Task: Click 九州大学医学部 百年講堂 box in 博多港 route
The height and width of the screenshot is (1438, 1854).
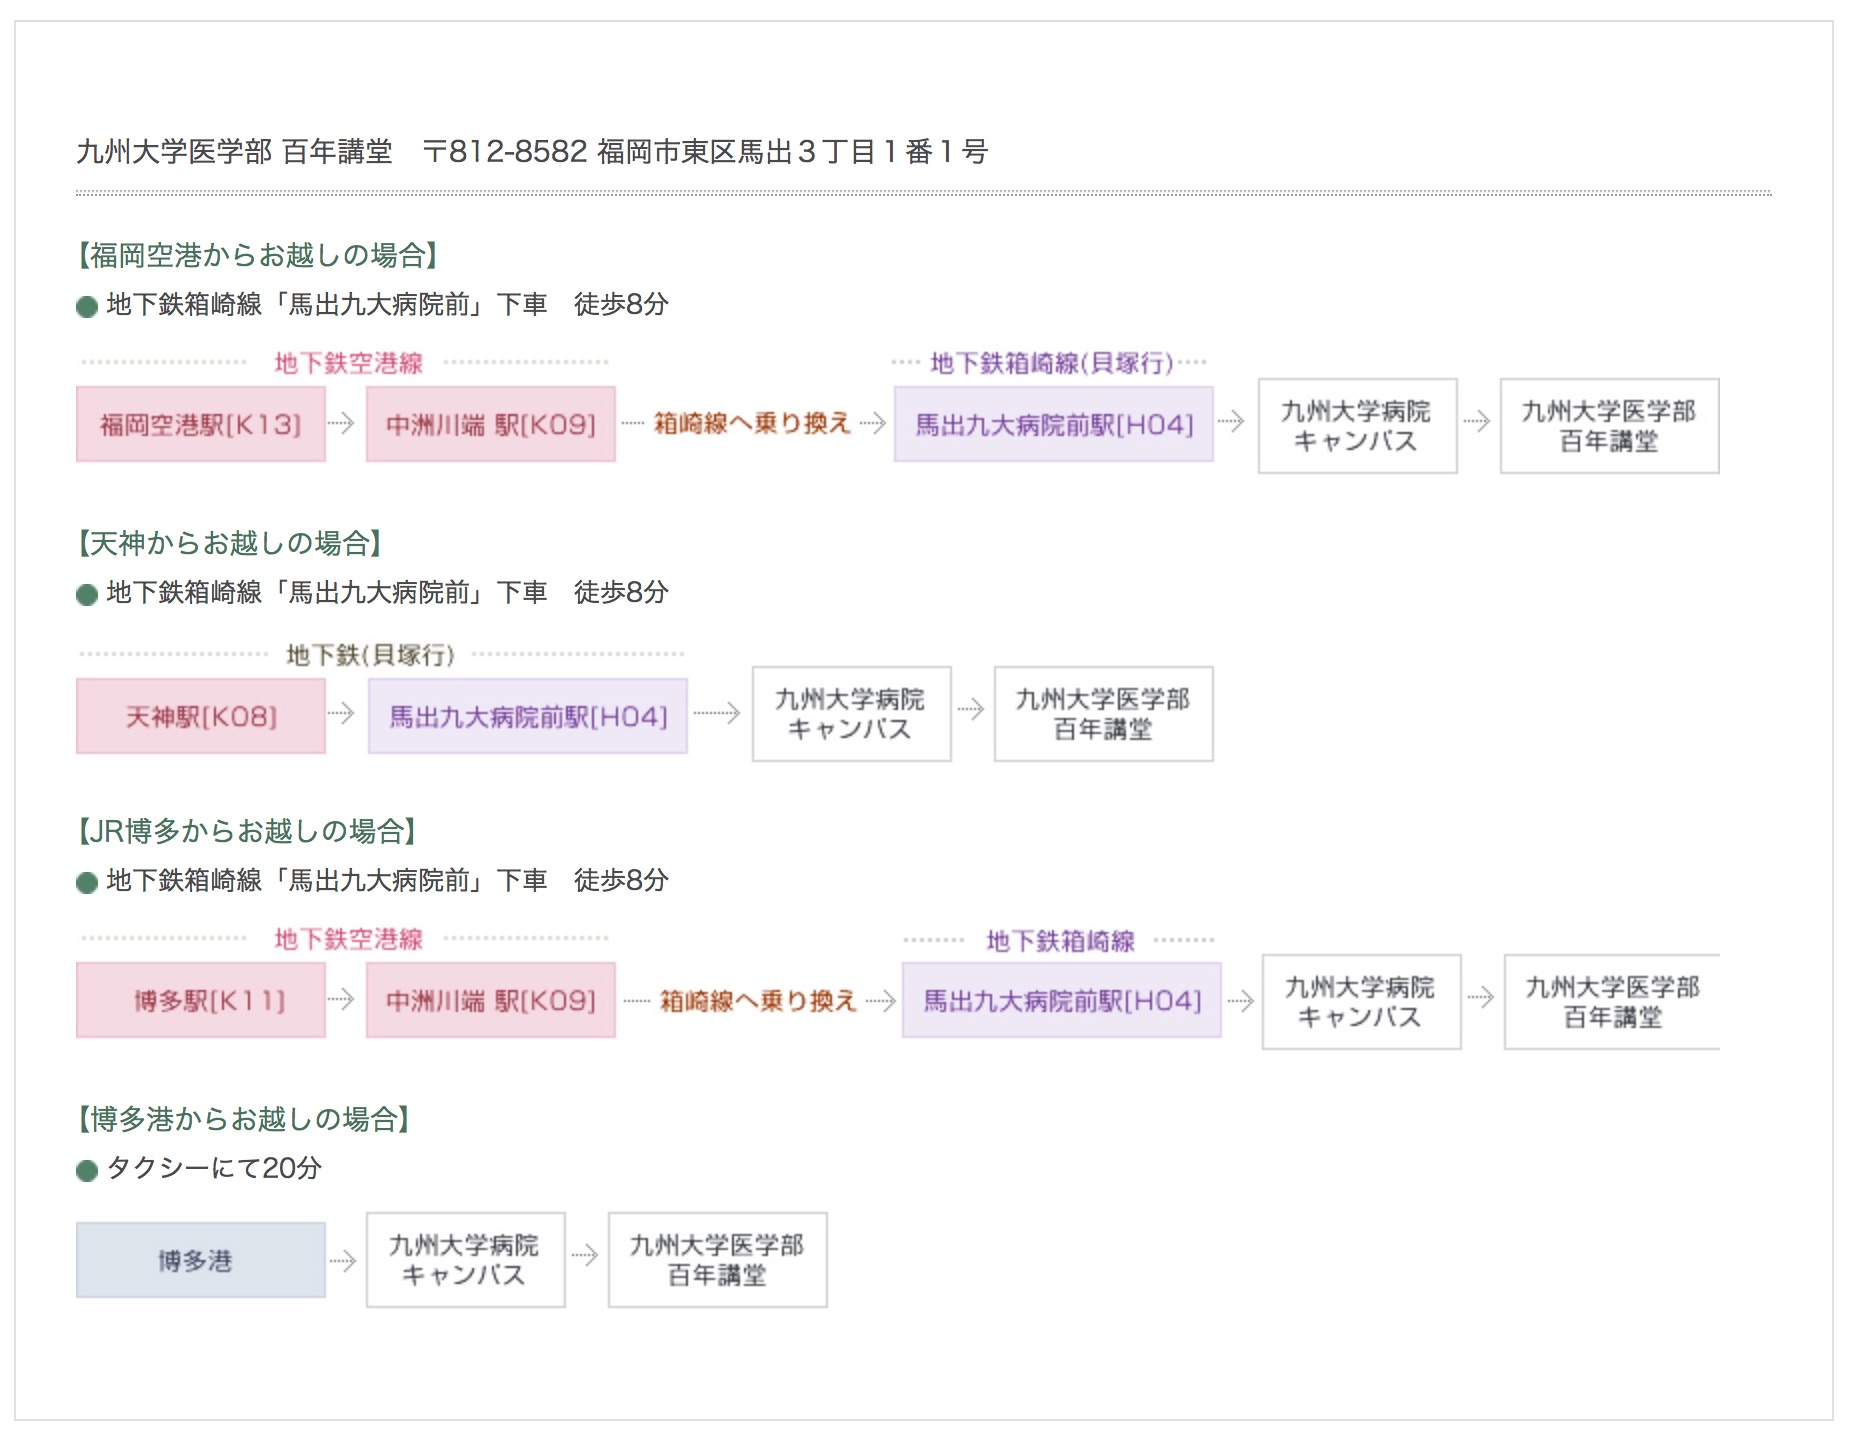Action: click(x=717, y=1260)
